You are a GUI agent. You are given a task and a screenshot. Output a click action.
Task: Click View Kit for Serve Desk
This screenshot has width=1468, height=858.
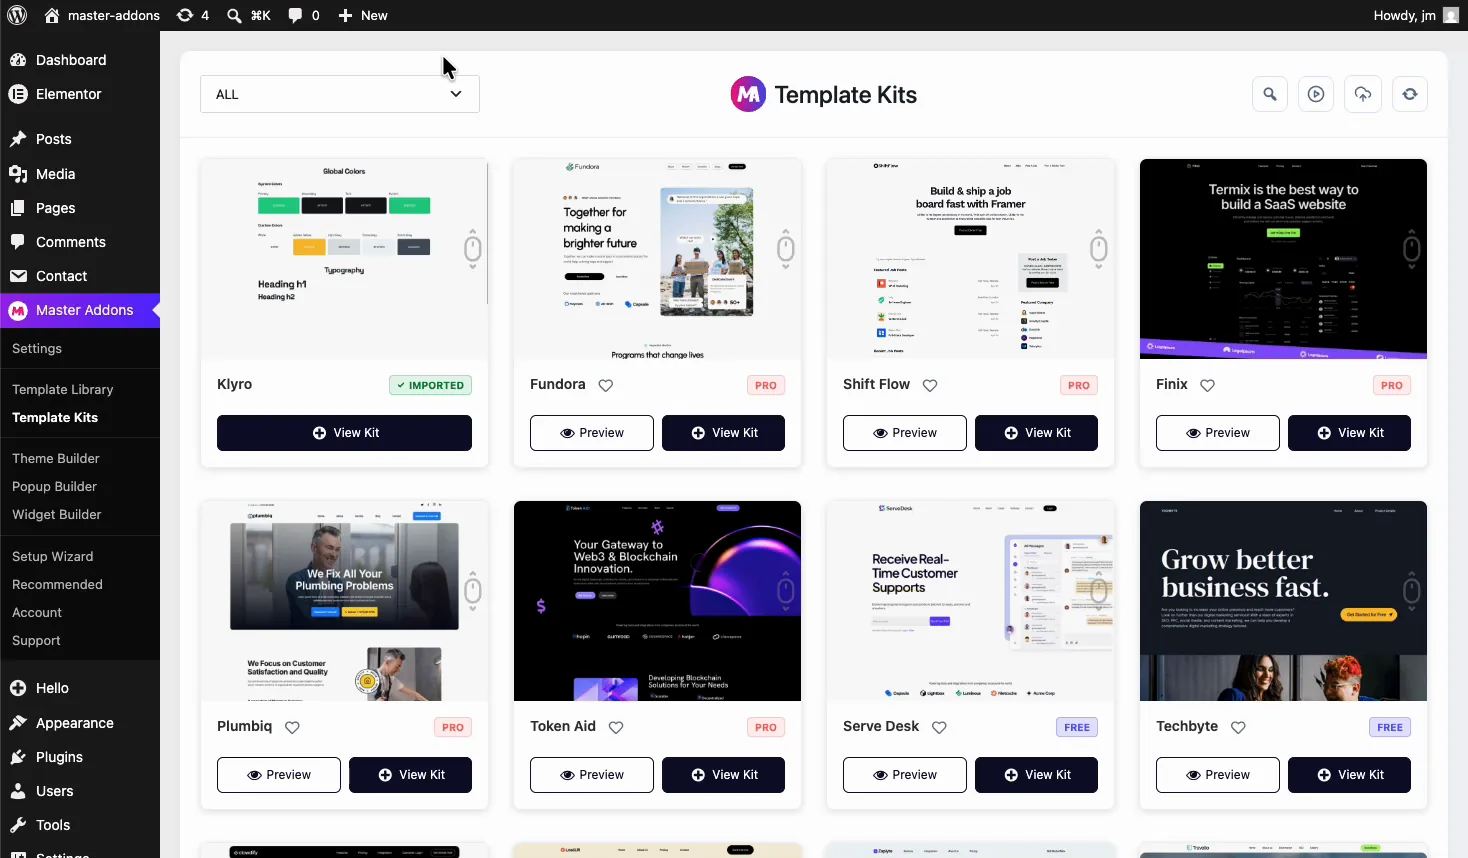coord(1036,775)
